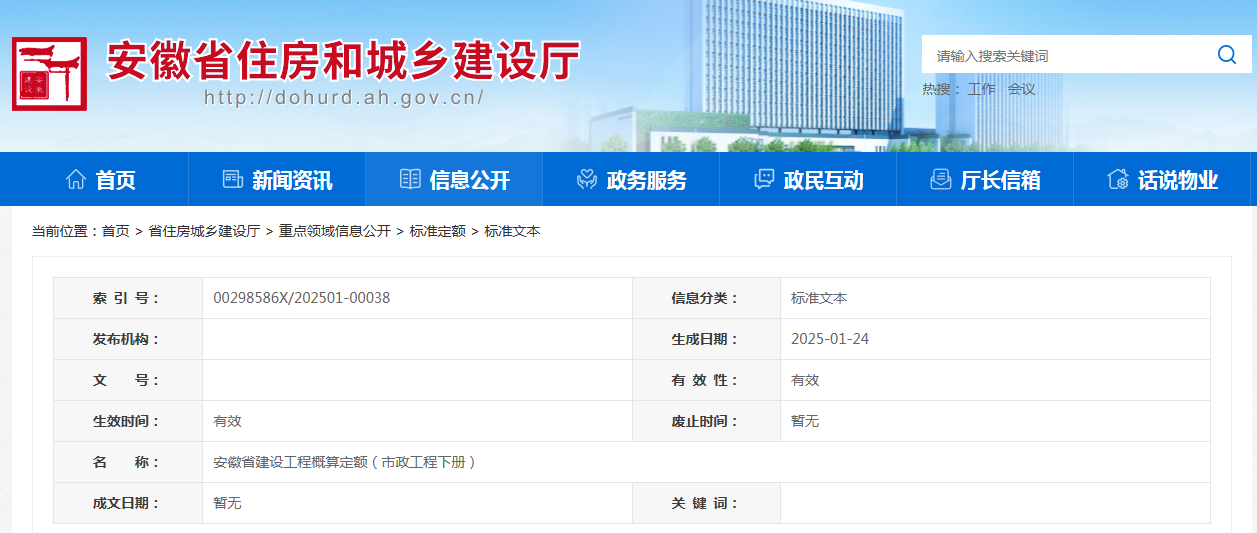Open 省住房城乡建设厅 breadcrumb link
The width and height of the screenshot is (1257, 533).
204,231
